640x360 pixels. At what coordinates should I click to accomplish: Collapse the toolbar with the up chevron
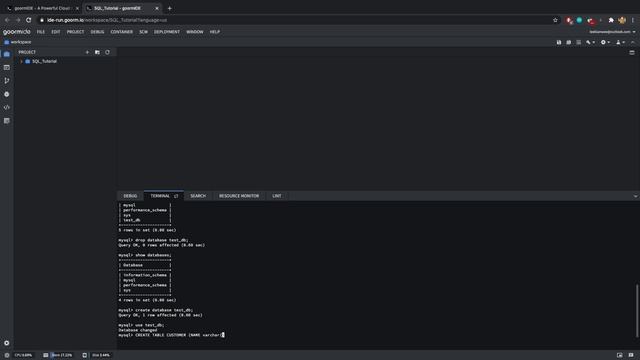click(633, 42)
